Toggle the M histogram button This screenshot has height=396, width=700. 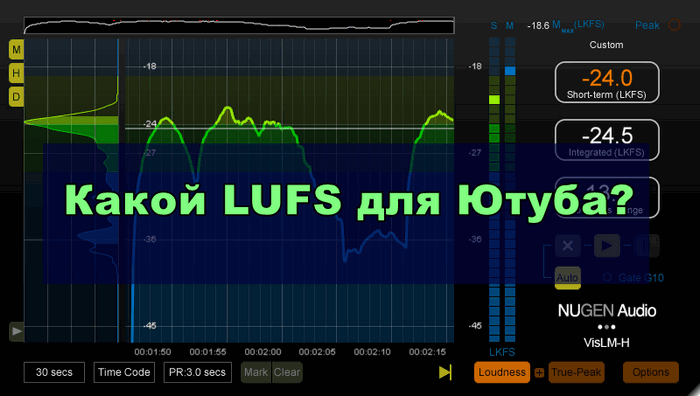17,50
